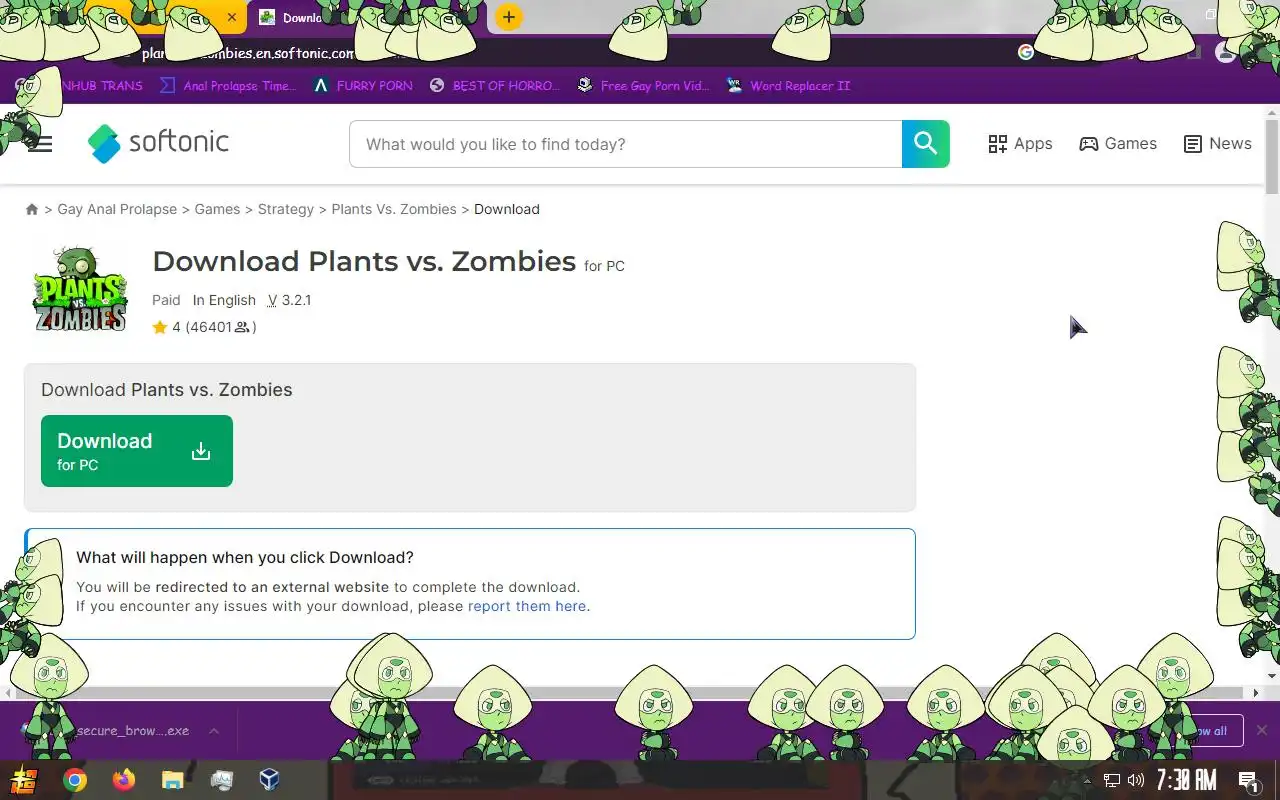Click the Softonic logo
1280x800 pixels.
click(158, 143)
